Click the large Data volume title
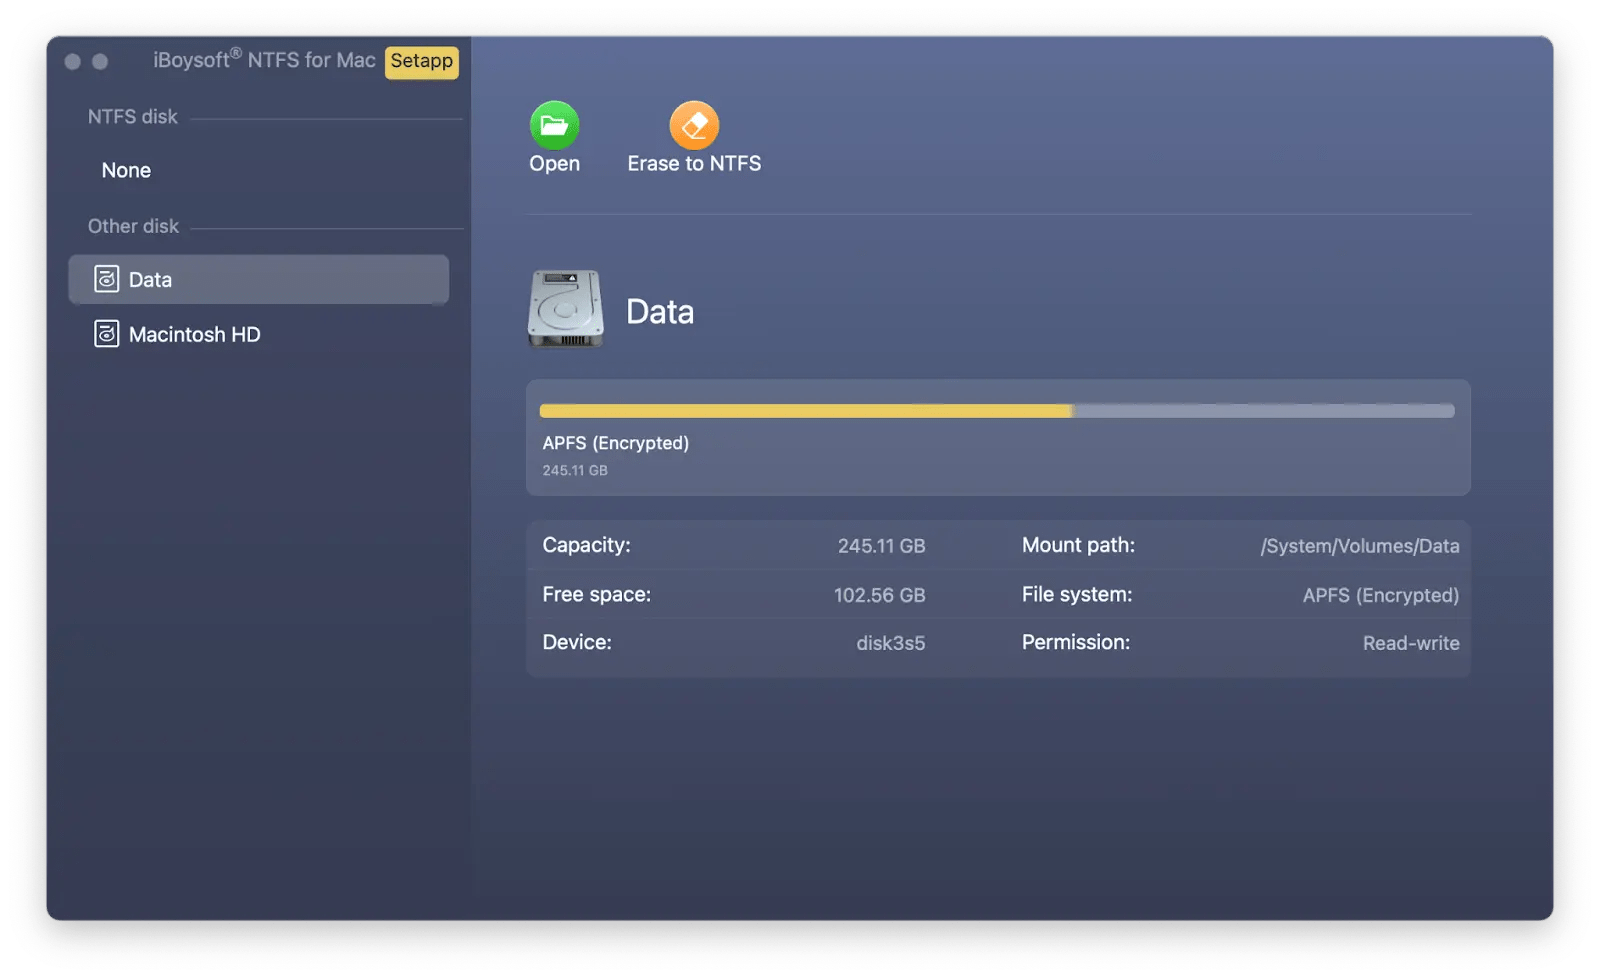 [660, 312]
